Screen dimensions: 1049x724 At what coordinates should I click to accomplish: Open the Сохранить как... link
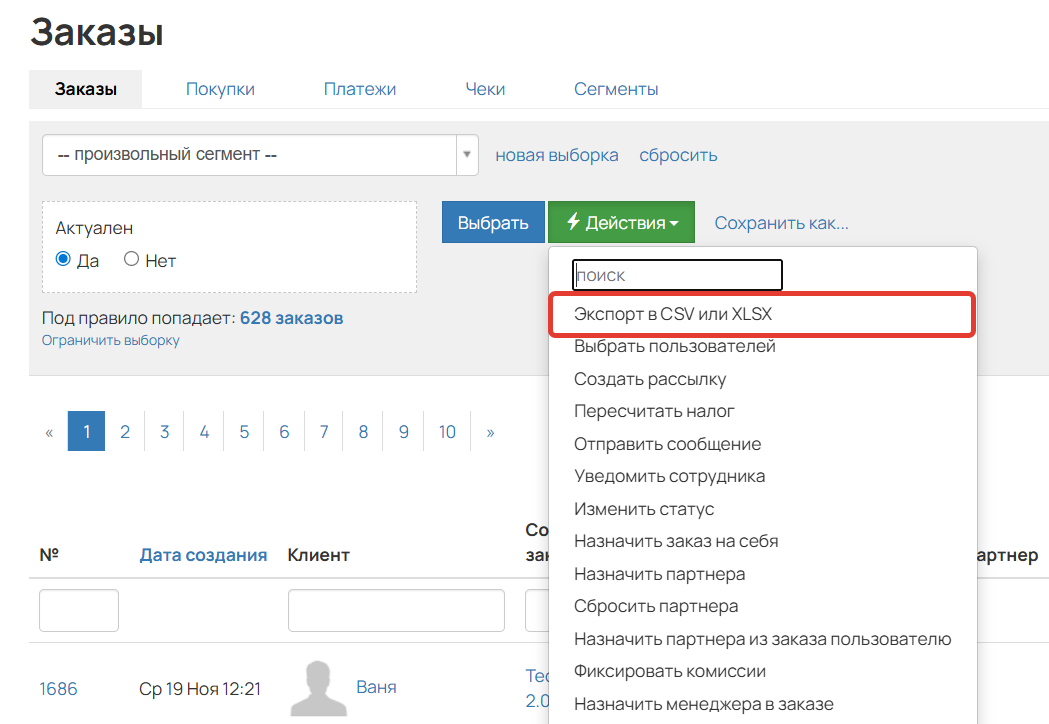pyautogui.click(x=781, y=222)
